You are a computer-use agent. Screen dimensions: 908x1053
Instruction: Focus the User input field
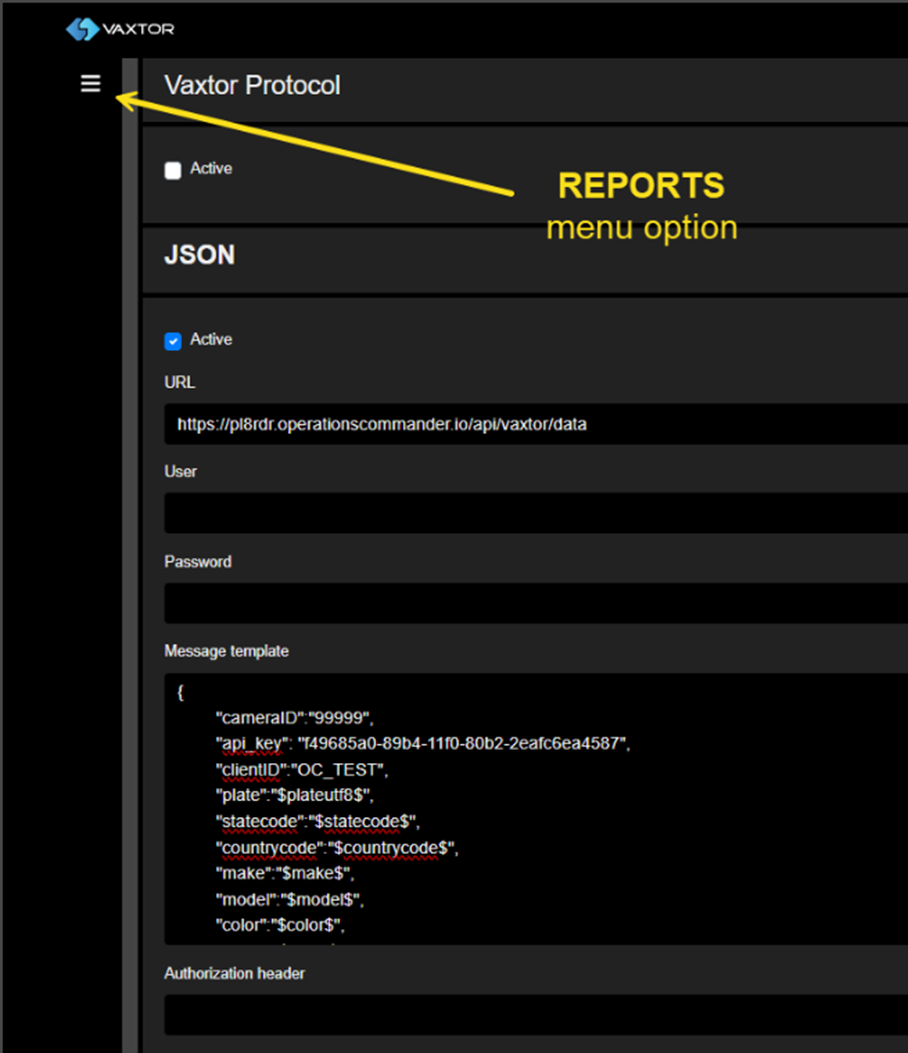tap(536, 513)
